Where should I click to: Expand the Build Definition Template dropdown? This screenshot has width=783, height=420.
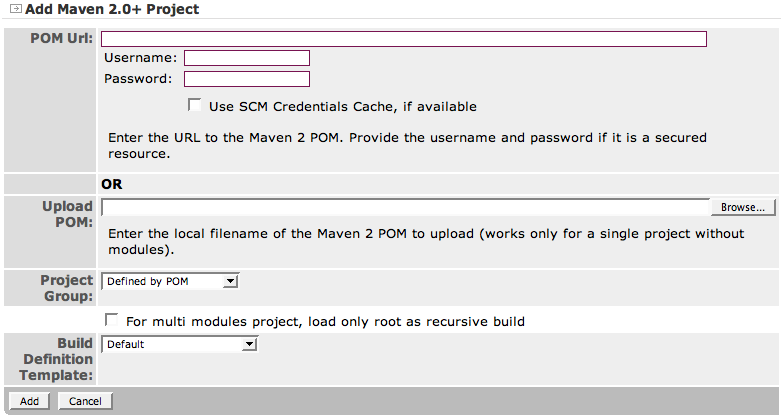pyautogui.click(x=180, y=344)
